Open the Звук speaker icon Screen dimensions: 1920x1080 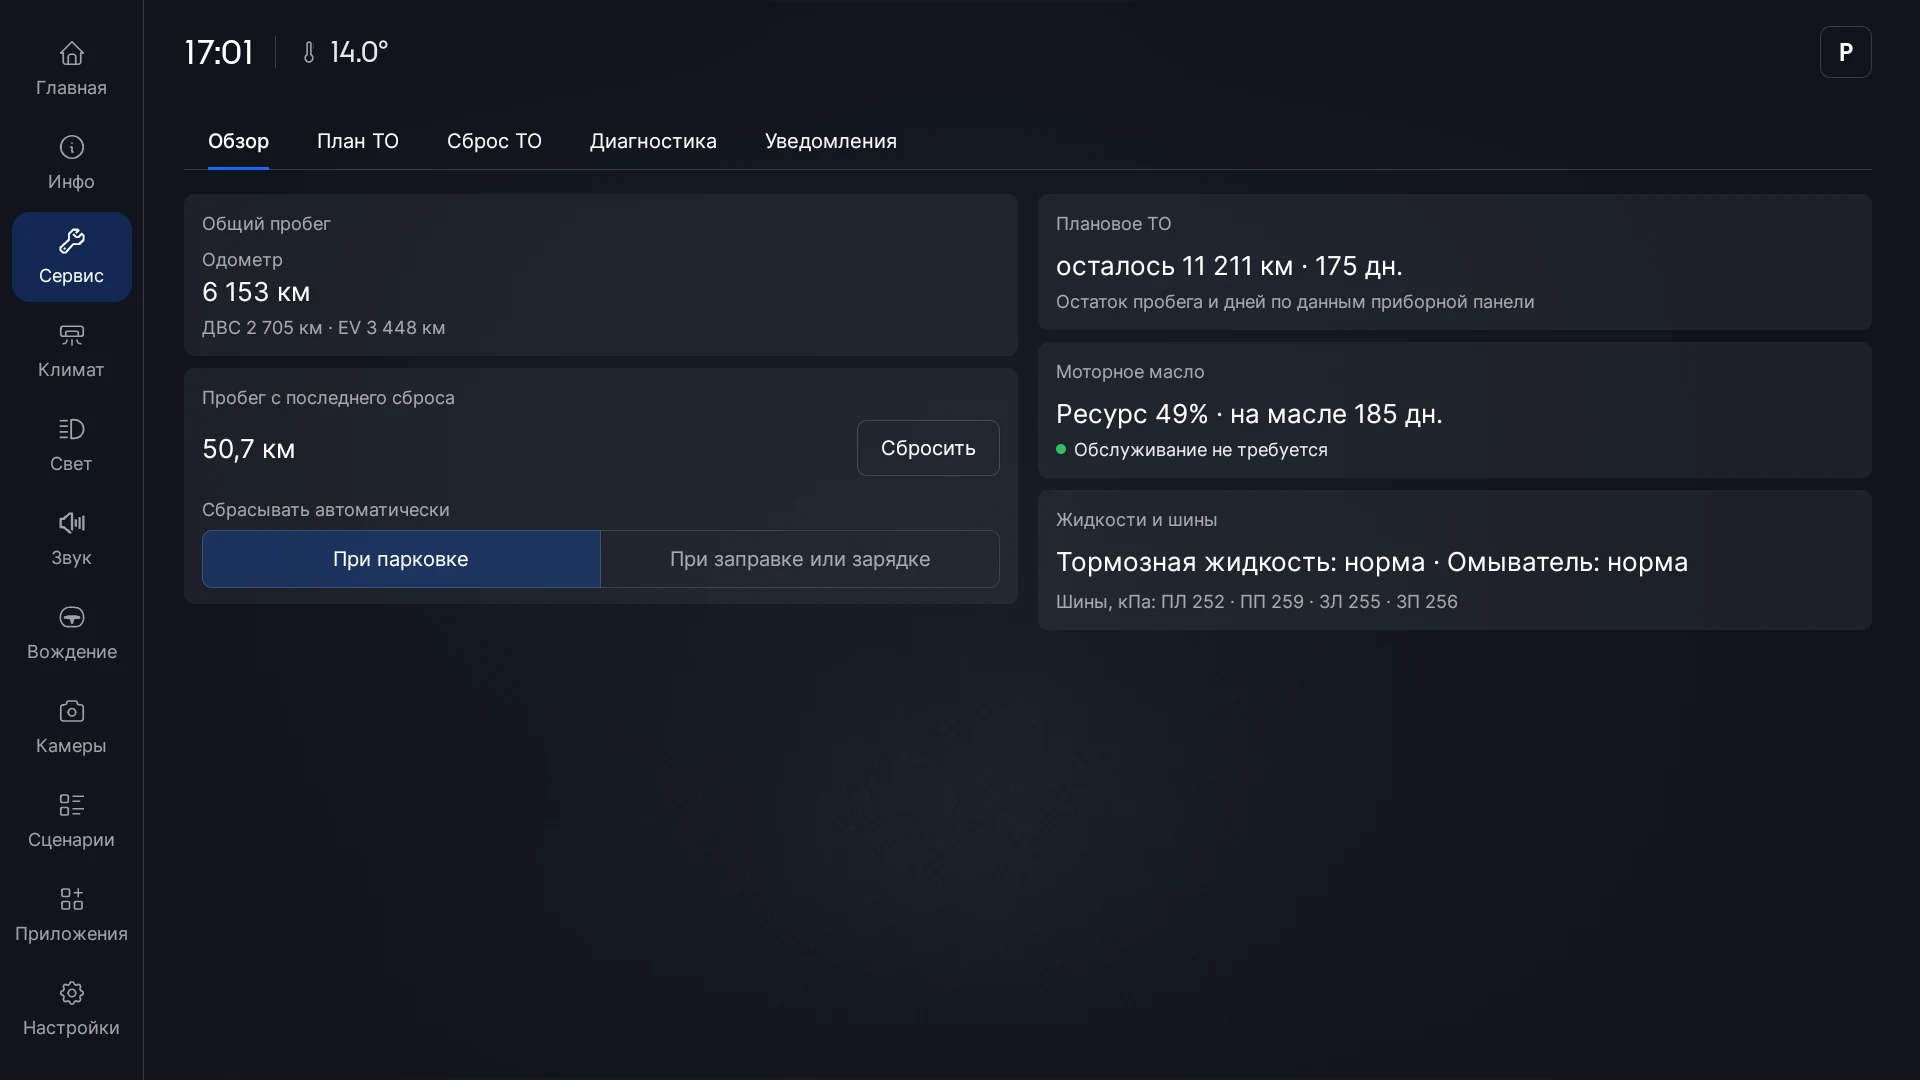71,523
